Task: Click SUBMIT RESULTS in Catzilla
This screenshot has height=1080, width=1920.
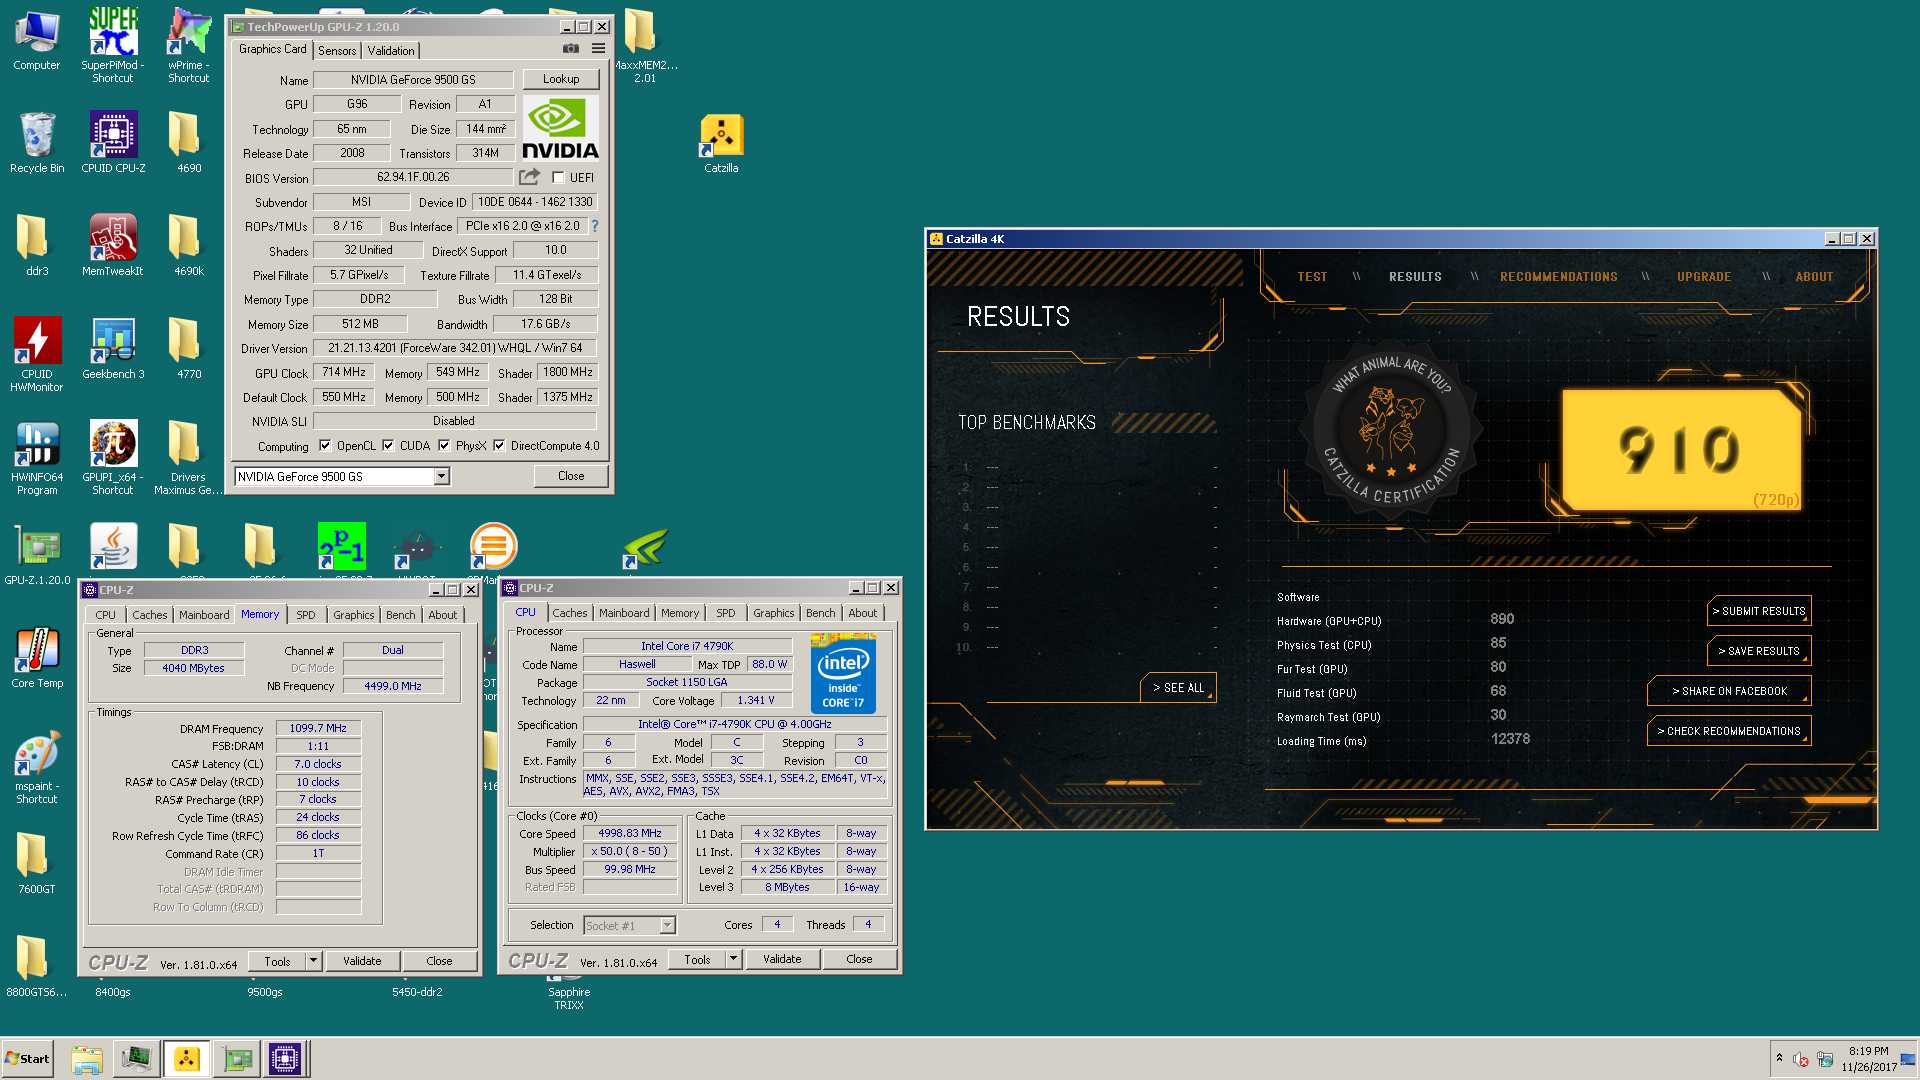Action: 1759,611
